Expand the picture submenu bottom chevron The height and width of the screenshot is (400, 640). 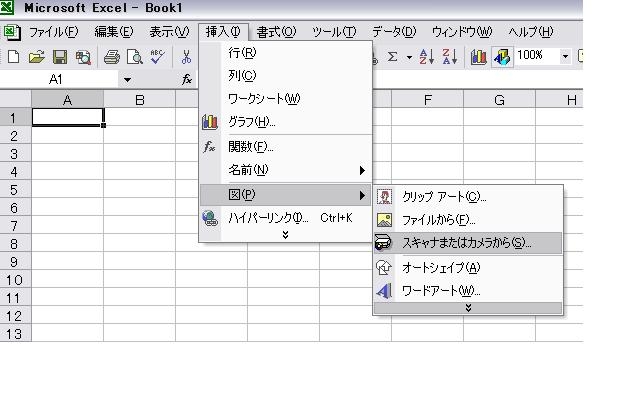coord(468,308)
